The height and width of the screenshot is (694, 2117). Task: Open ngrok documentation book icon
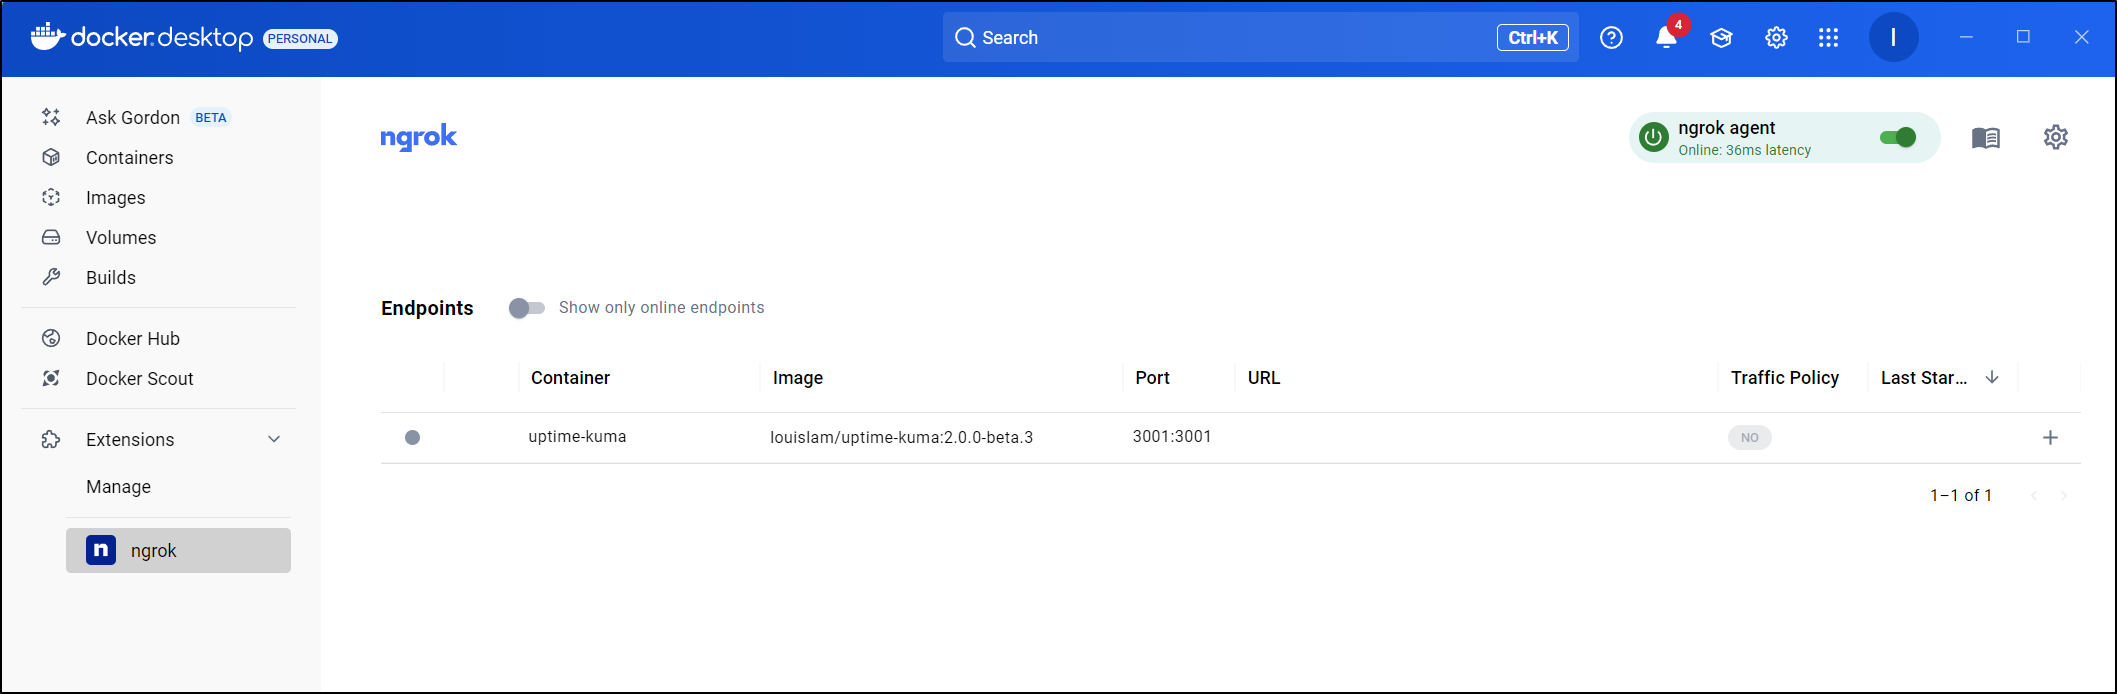1985,138
